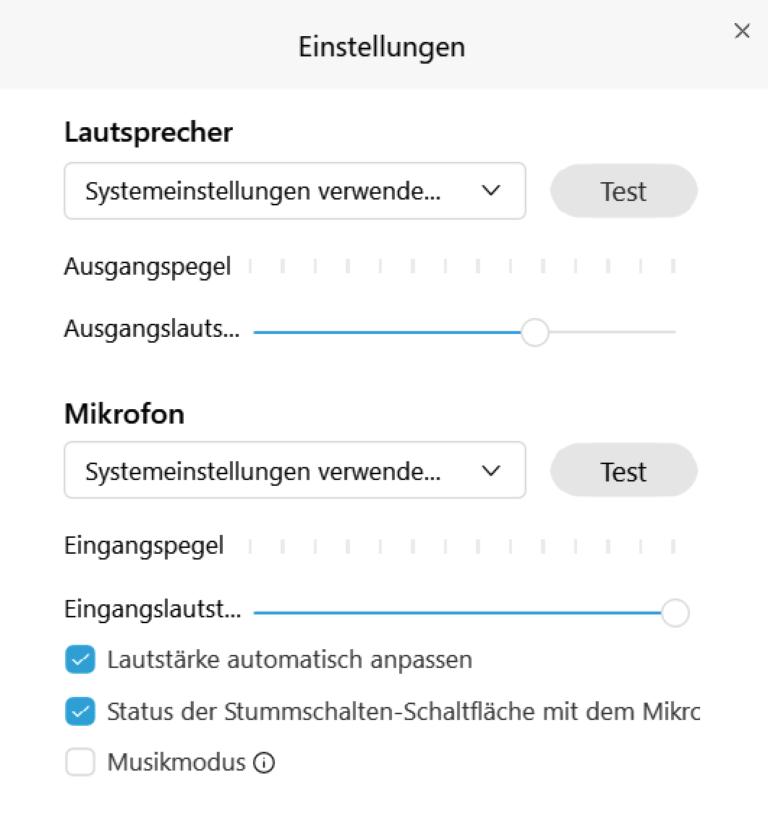Image resolution: width=768 pixels, height=840 pixels.
Task: Click the Test button for Lautsprecher
Action: click(623, 191)
